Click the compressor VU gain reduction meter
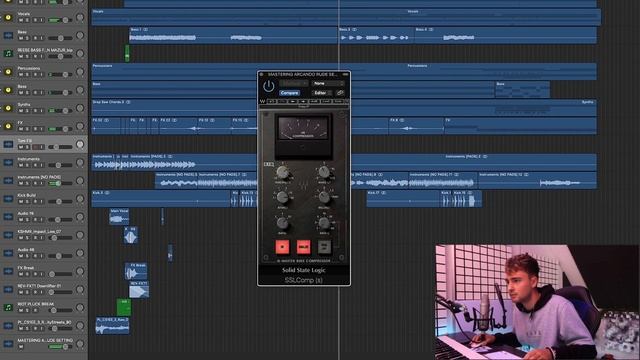640x360 pixels. (x=303, y=129)
